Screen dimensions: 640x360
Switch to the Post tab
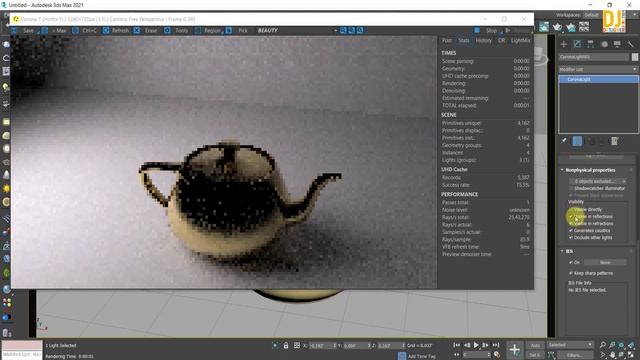pos(447,40)
